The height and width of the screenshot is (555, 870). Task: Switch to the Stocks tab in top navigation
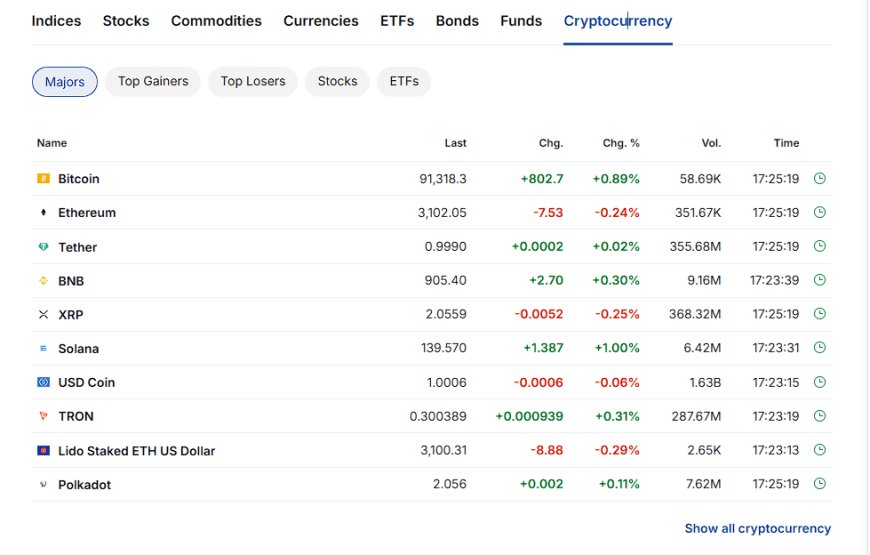[126, 21]
